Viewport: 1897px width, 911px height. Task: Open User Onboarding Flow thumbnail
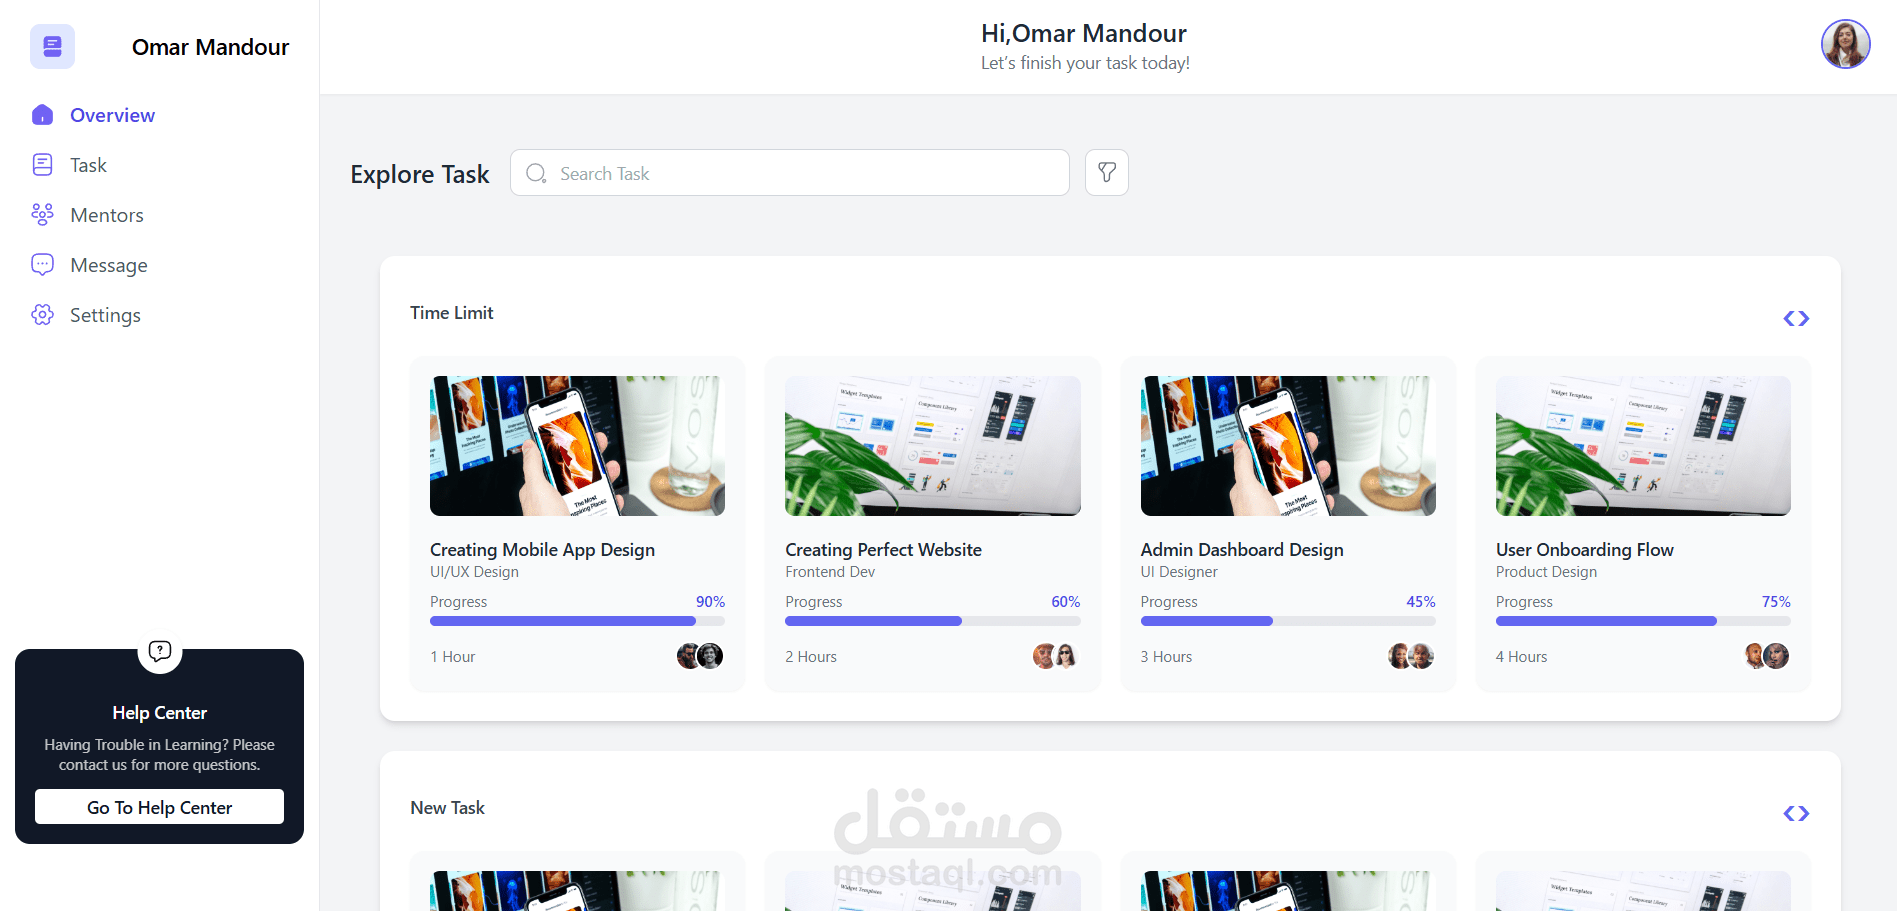pyautogui.click(x=1643, y=446)
